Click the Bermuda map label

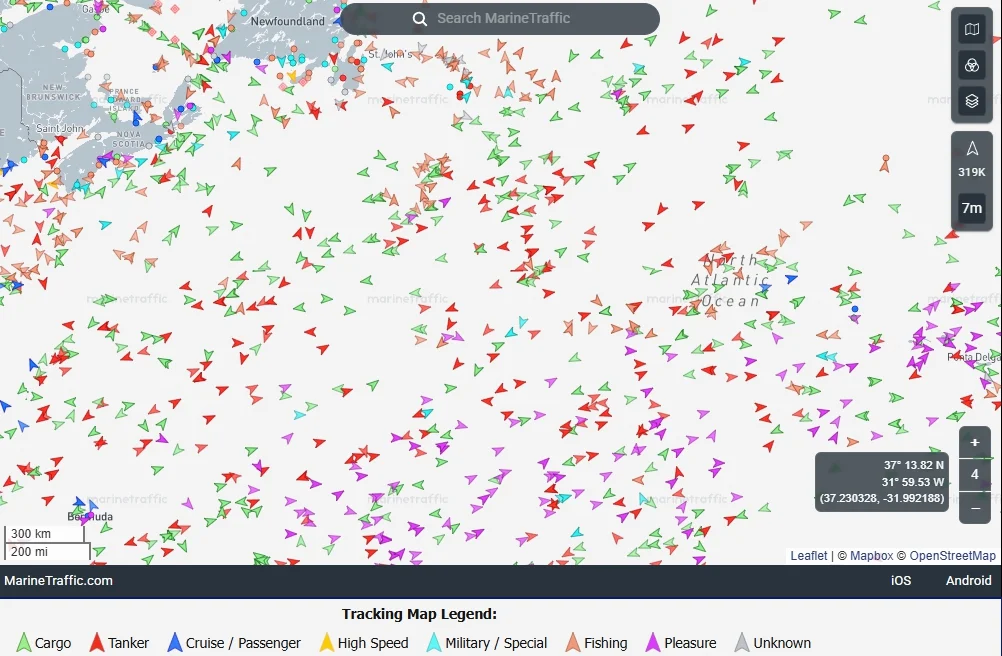pyautogui.click(x=90, y=517)
